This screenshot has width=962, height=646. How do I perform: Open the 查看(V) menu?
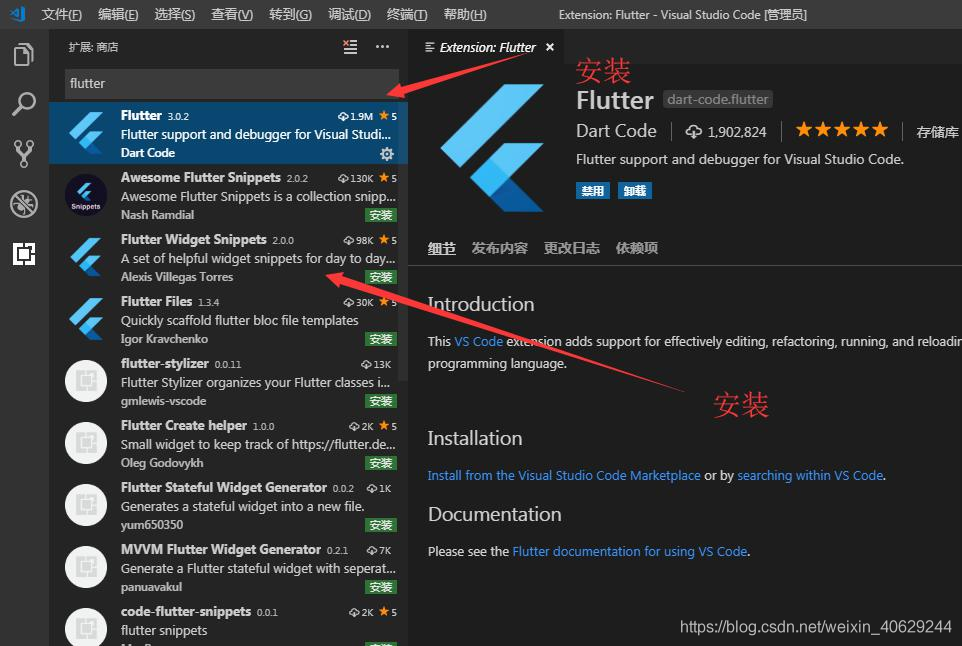[x=232, y=14]
